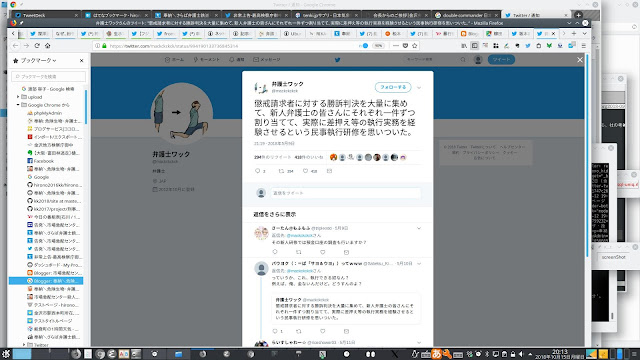Go back with Firefox back arrow
Screen dimensions: 640x360
(16, 46)
